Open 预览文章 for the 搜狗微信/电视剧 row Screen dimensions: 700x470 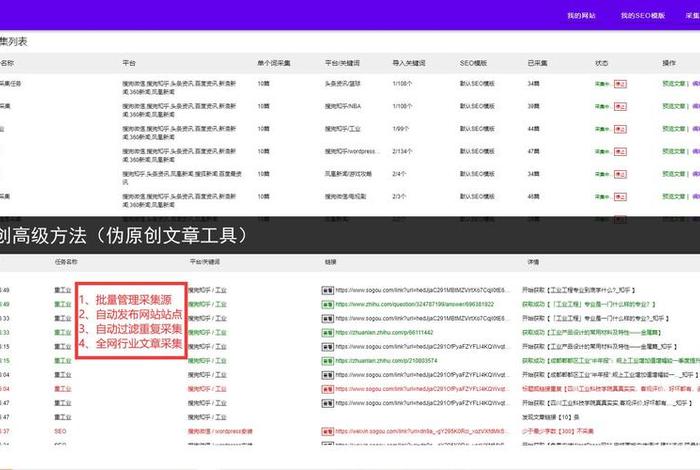tap(674, 196)
